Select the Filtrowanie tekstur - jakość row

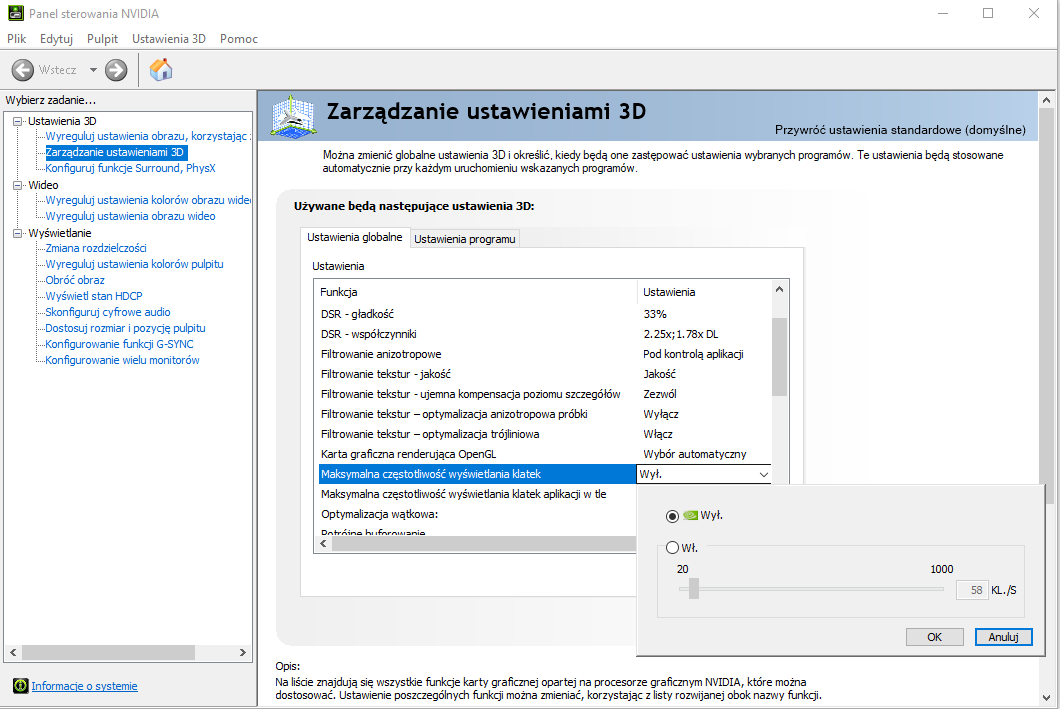[544, 374]
